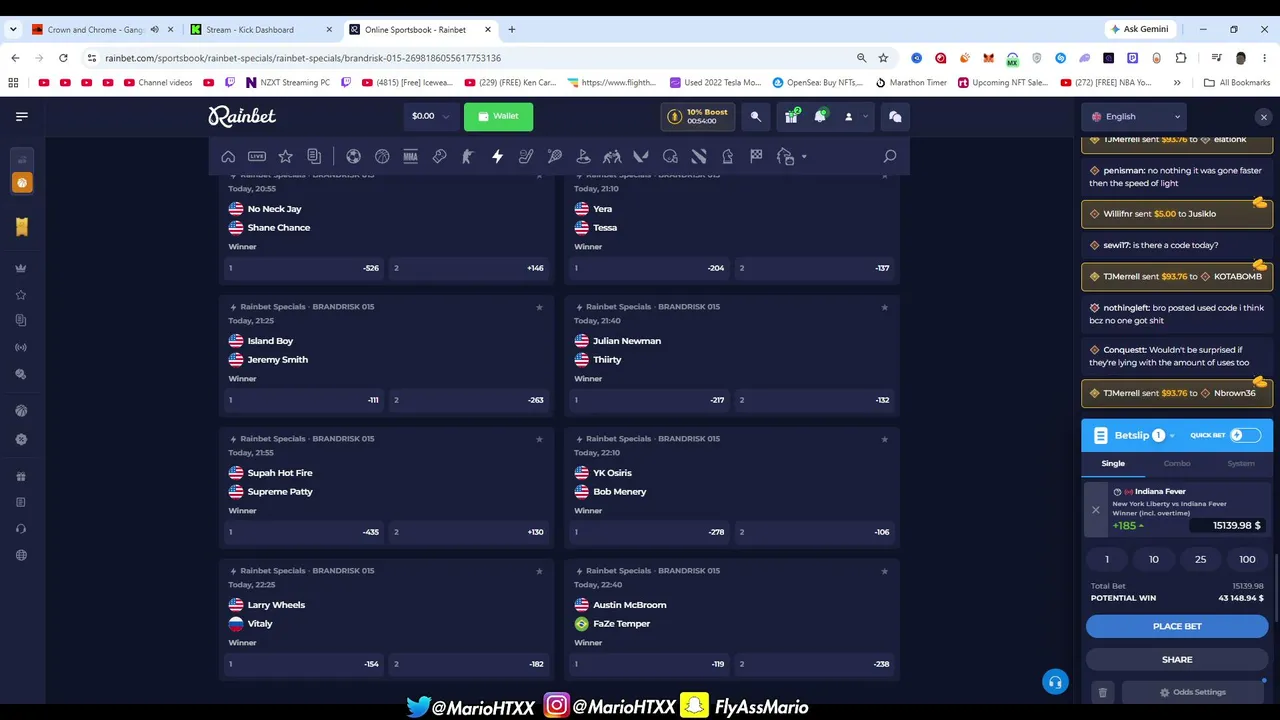1280x720 pixels.
Task: Toggle the Quick Bet switch
Action: click(x=1244, y=435)
